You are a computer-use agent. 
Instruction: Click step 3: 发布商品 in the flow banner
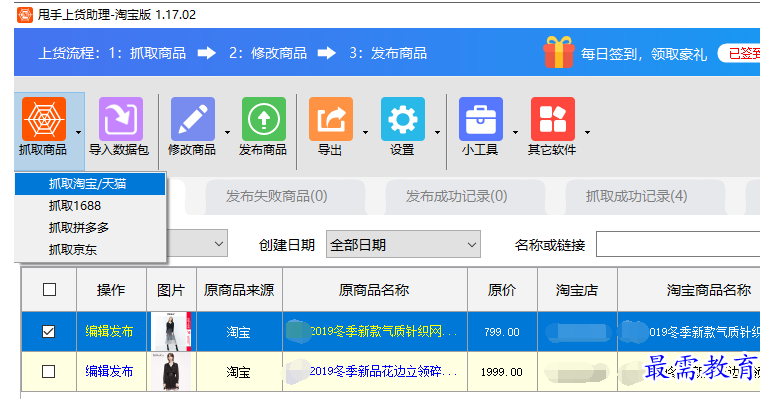pos(388,53)
